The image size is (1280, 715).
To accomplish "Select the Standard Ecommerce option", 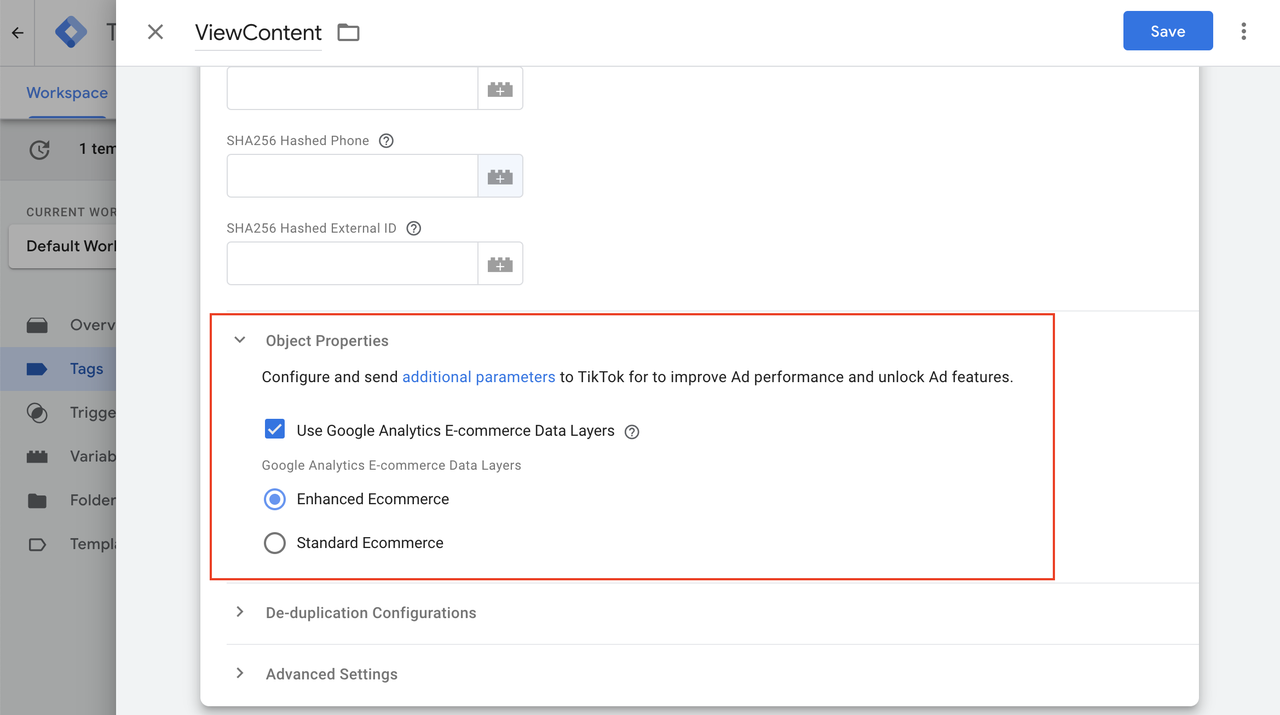I will [x=274, y=543].
